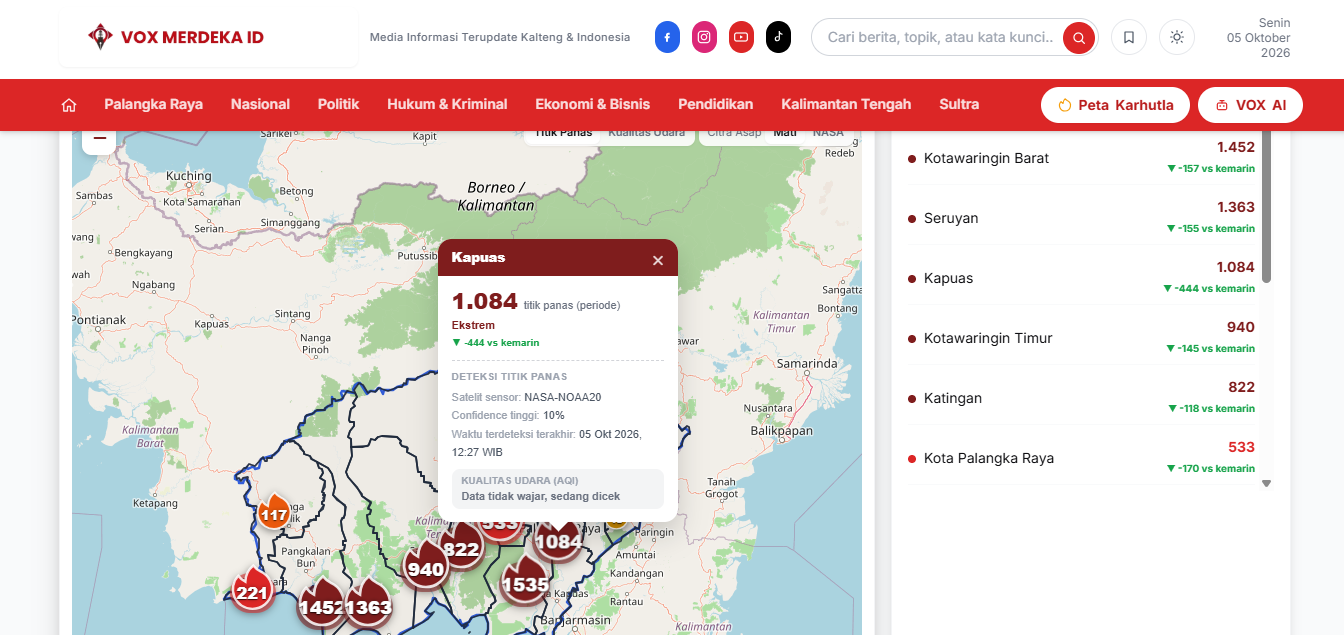This screenshot has height=635, width=1344.
Task: Open the Facebook social page icon
Action: pos(667,37)
